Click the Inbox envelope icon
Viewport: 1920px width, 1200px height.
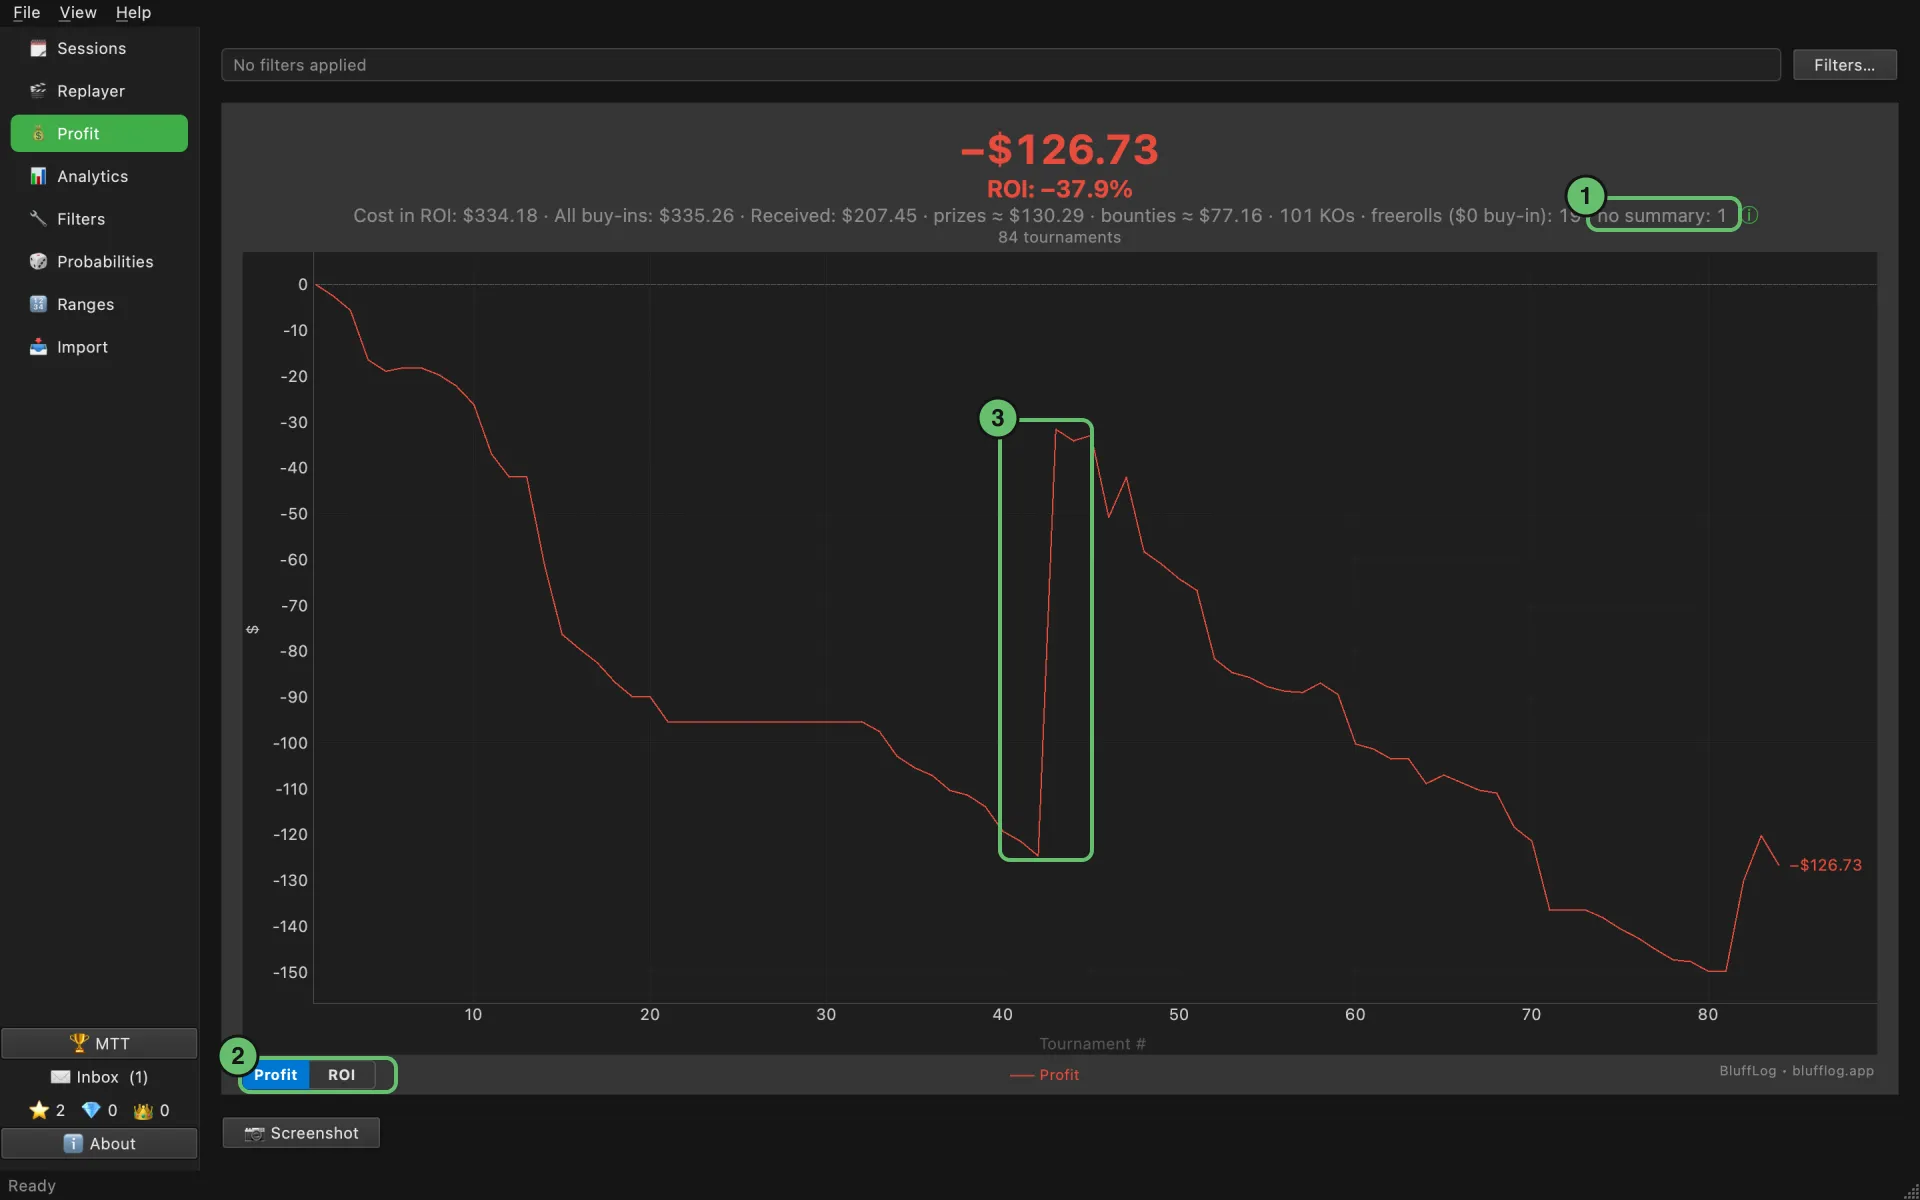point(61,1077)
